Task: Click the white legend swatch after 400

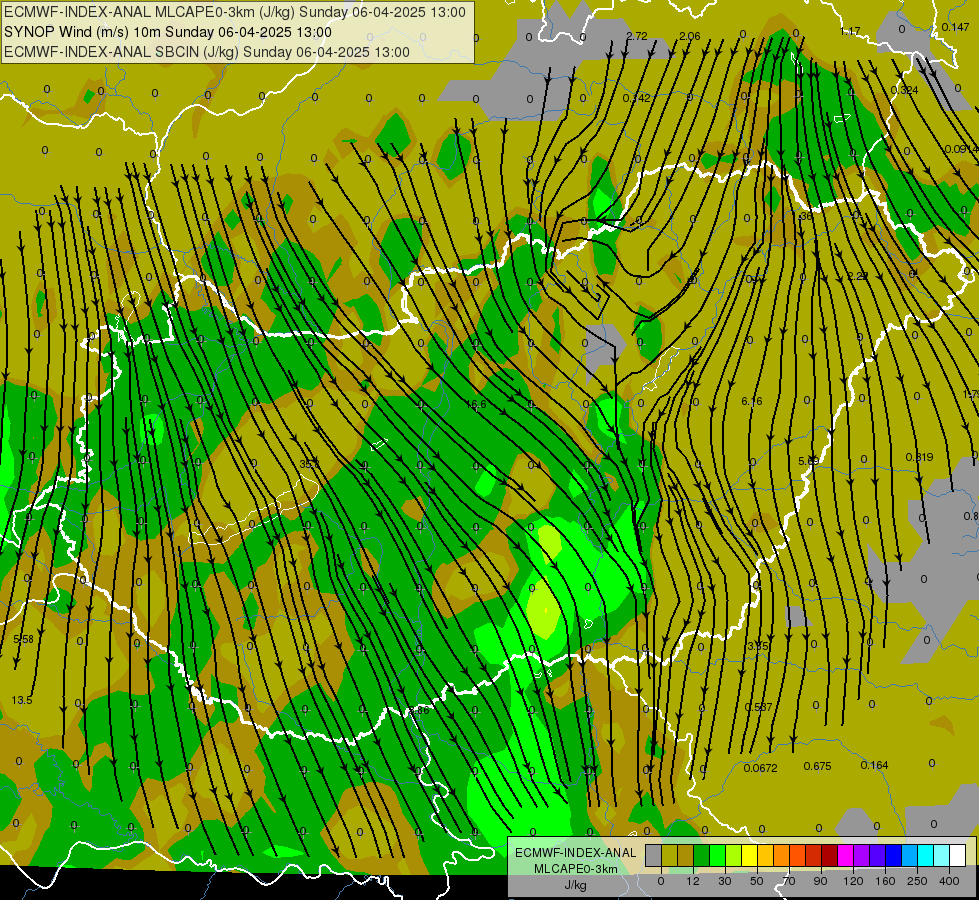Action: 958,855
